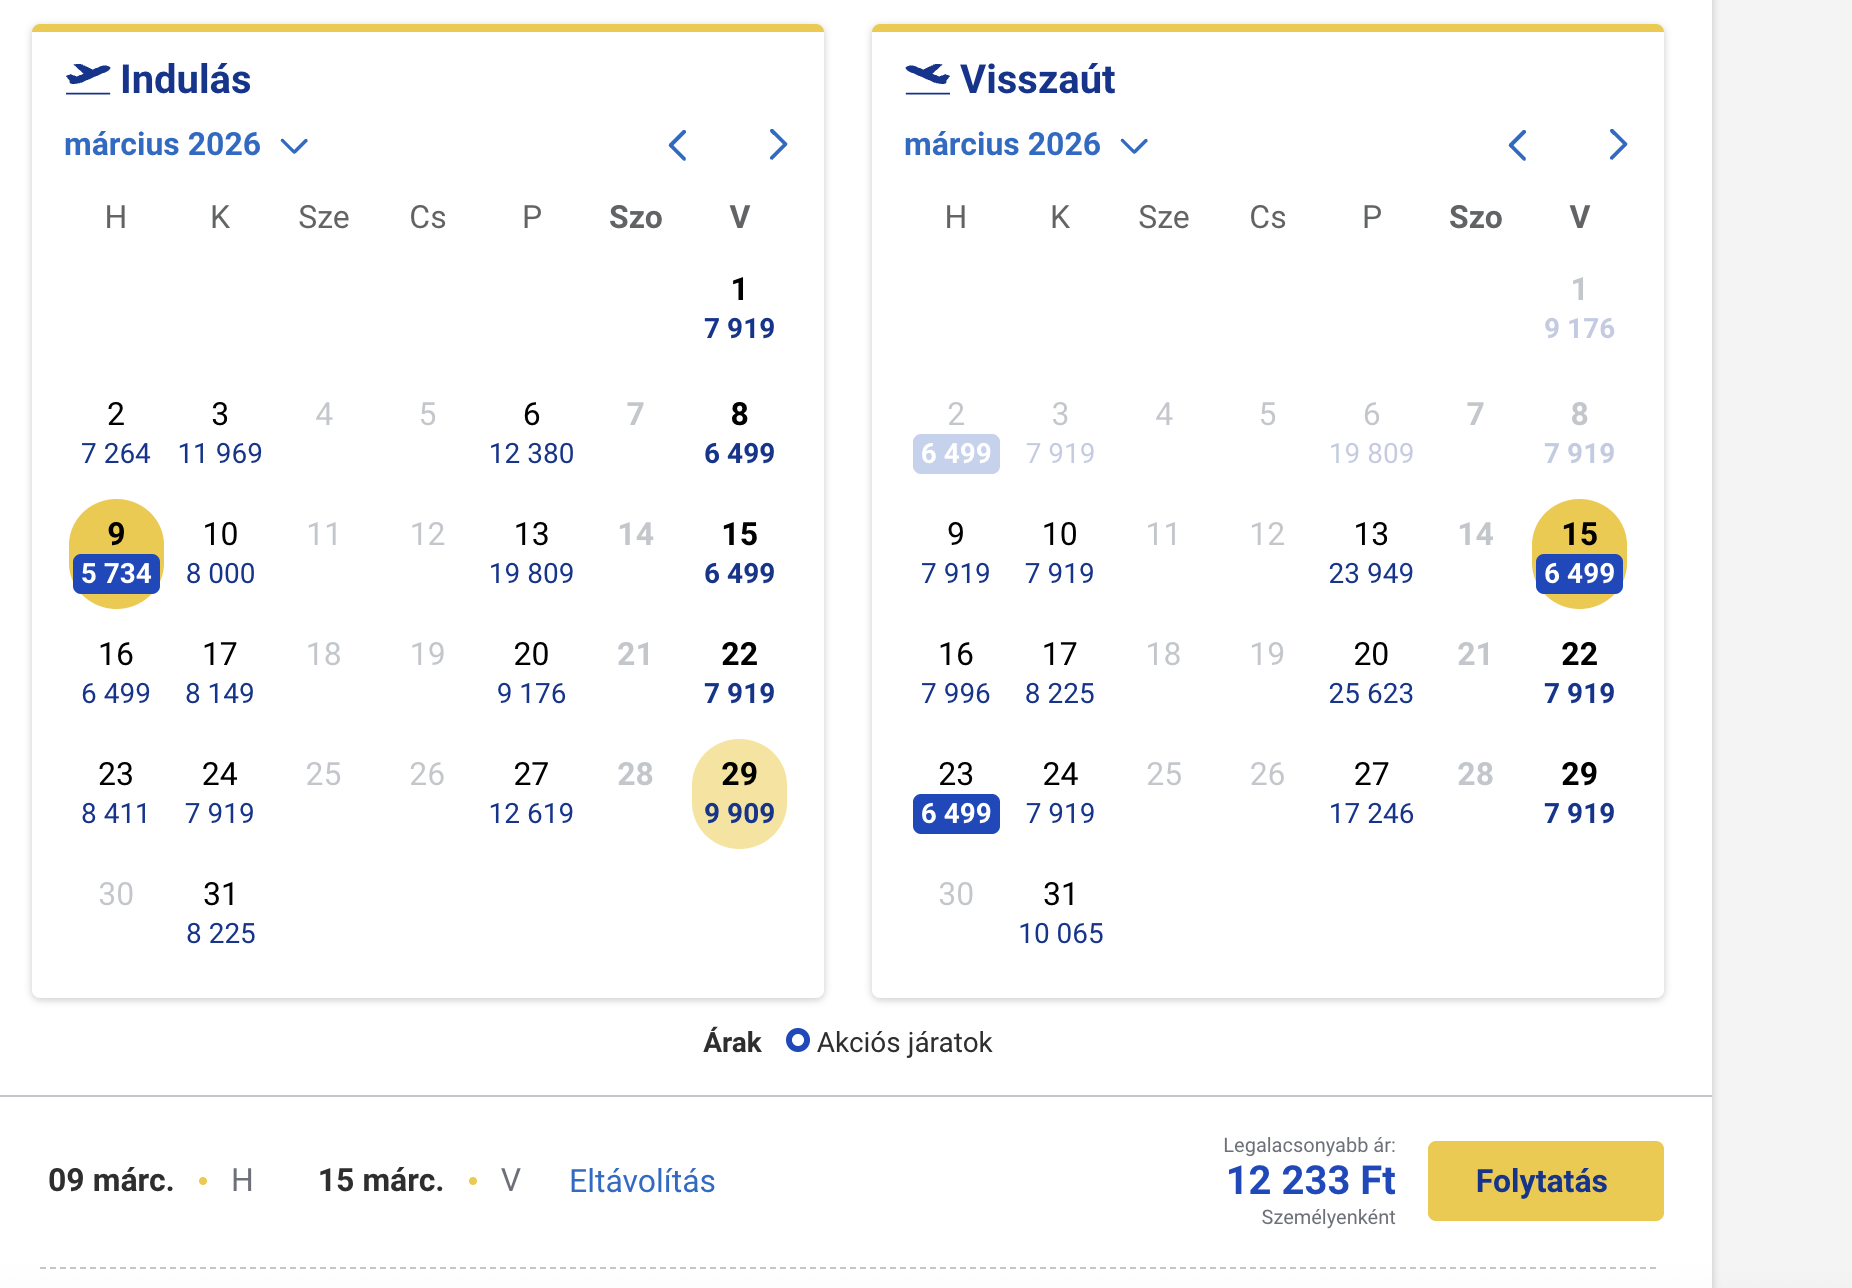Image resolution: width=1852 pixels, height=1288 pixels.
Task: Toggle the Akciós járatok radio button
Action: 797,1041
